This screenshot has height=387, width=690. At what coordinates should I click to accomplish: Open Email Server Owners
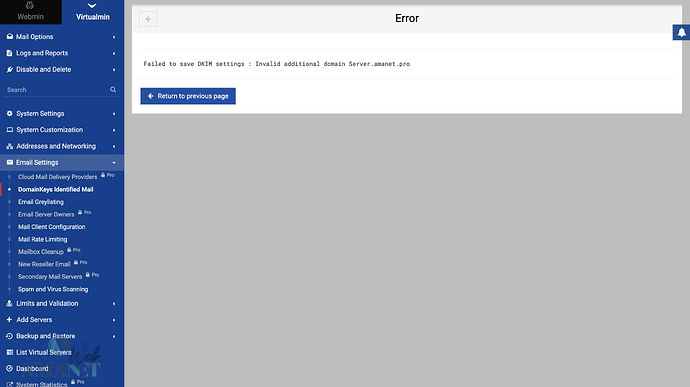(x=46, y=214)
